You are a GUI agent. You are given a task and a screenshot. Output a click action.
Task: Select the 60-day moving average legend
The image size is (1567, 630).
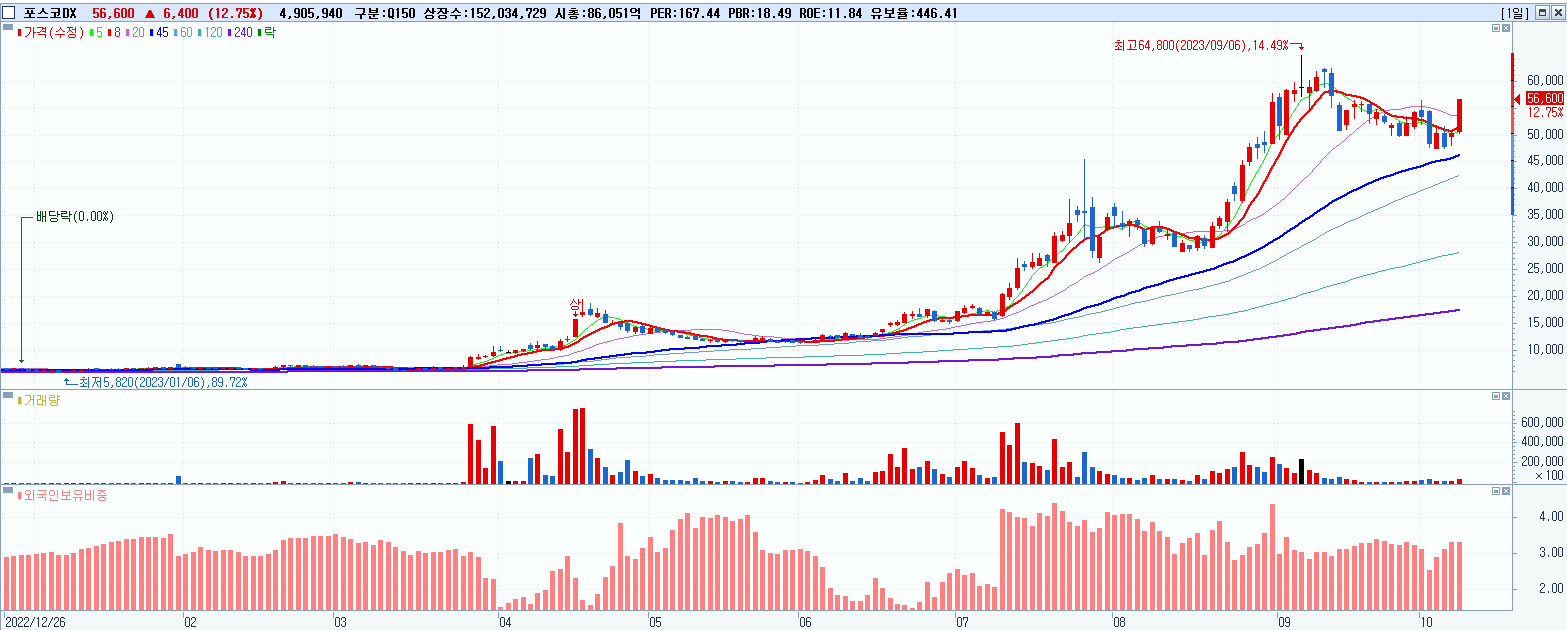[x=184, y=33]
